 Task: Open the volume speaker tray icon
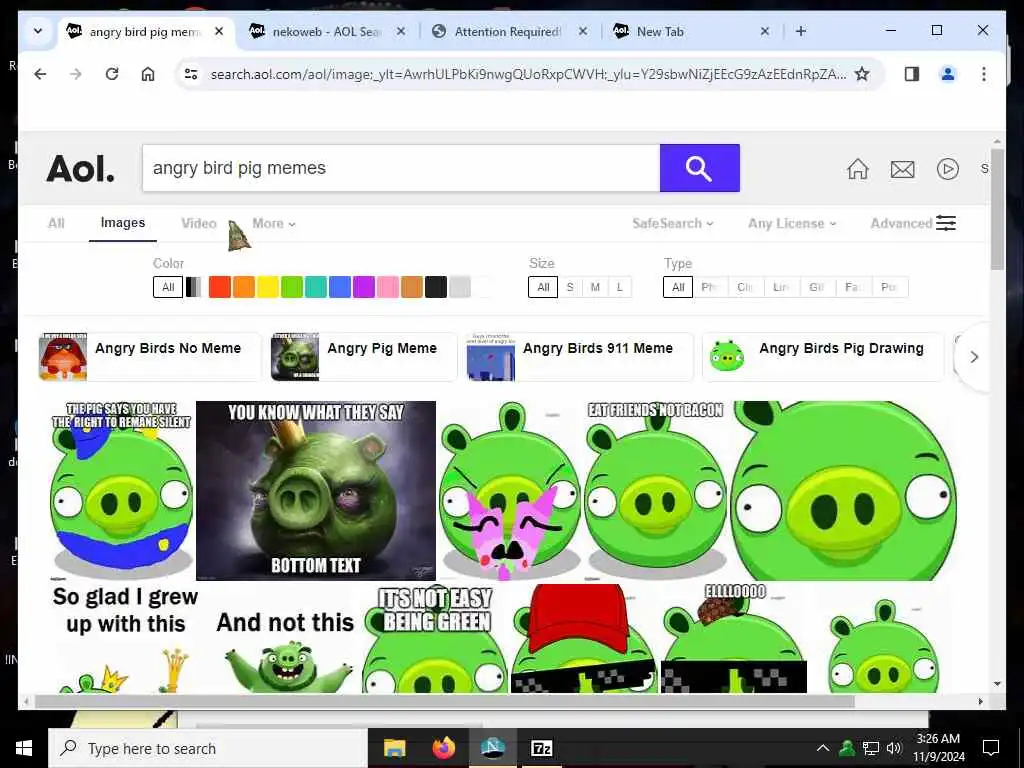pos(894,748)
